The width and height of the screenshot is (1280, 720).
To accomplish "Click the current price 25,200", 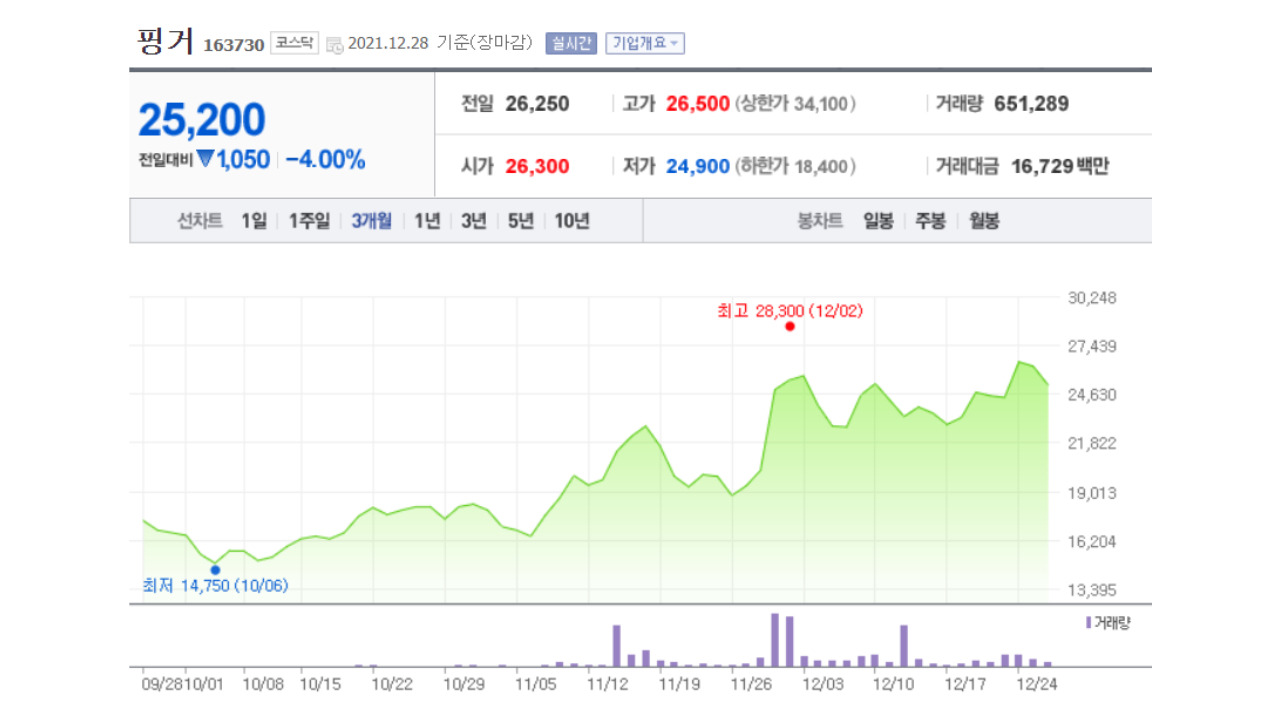I will point(202,120).
